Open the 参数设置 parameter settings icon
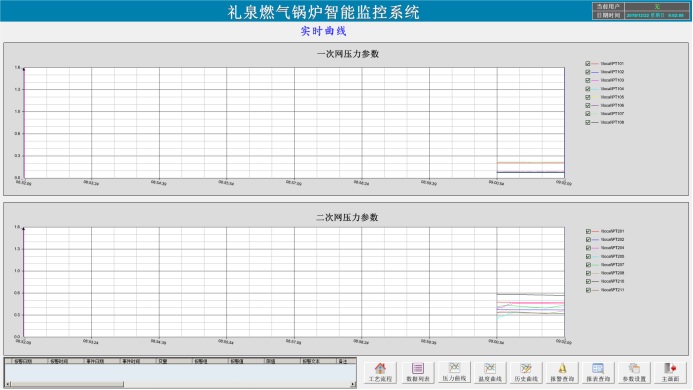The image size is (693, 390). click(634, 373)
